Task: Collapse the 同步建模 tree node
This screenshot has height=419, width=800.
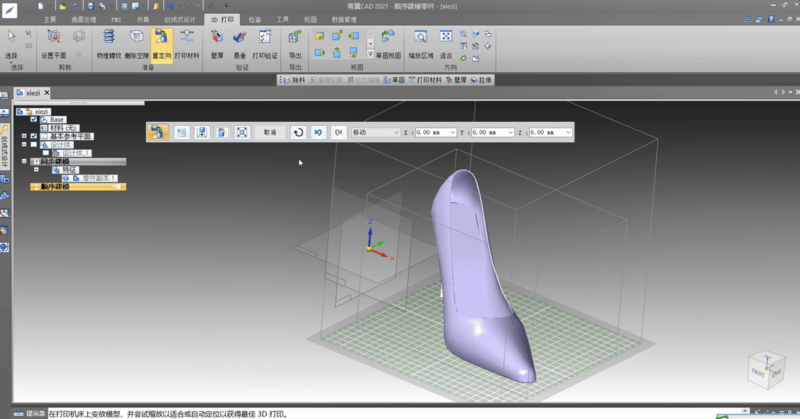Action: [25, 160]
